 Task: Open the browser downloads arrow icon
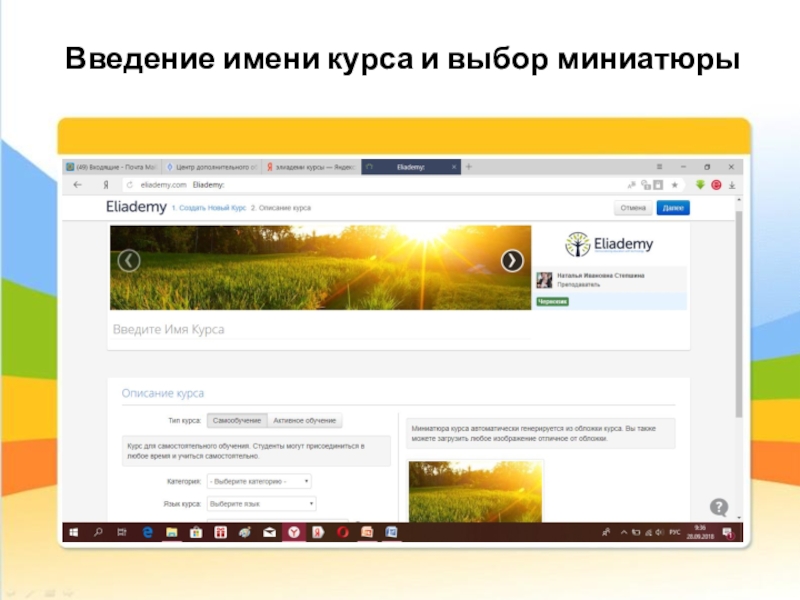pos(732,185)
